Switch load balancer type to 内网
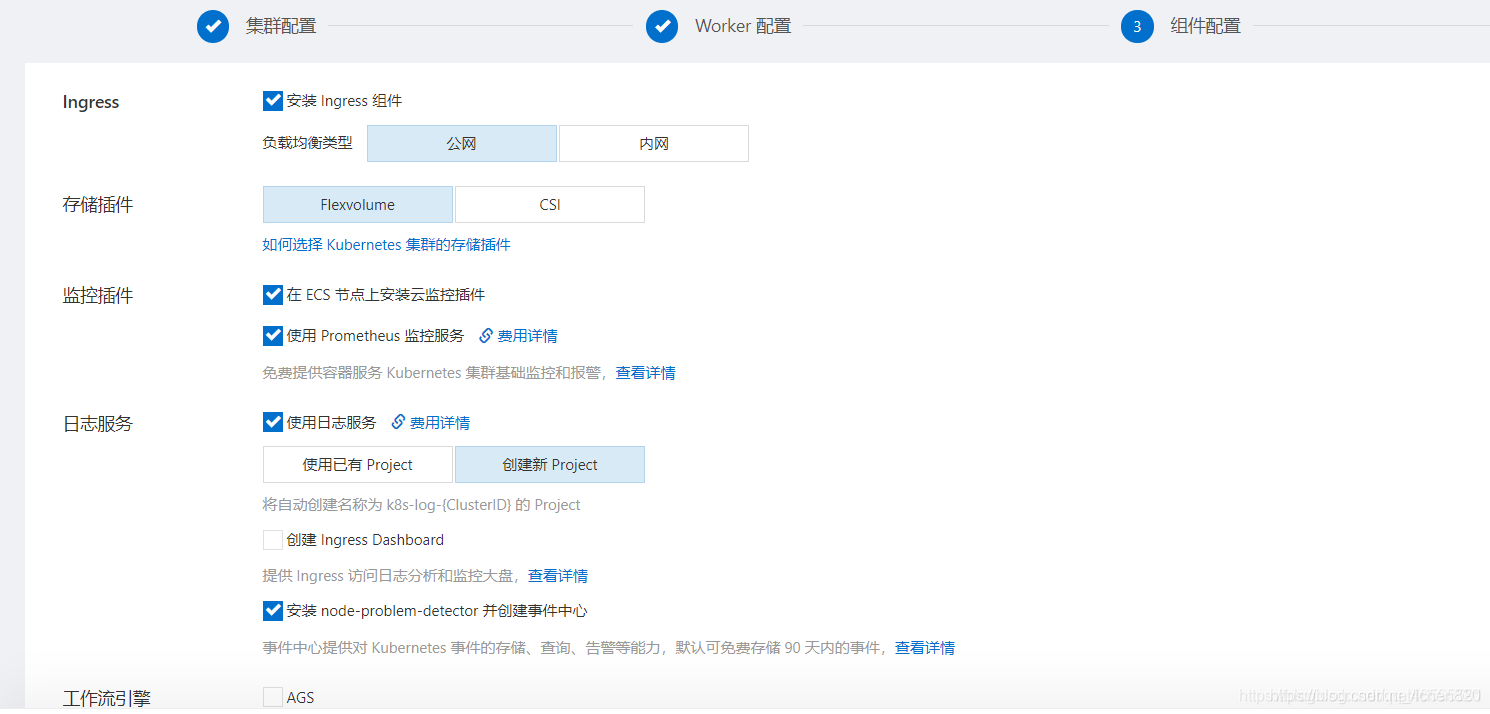This screenshot has width=1490, height=714. [x=653, y=143]
